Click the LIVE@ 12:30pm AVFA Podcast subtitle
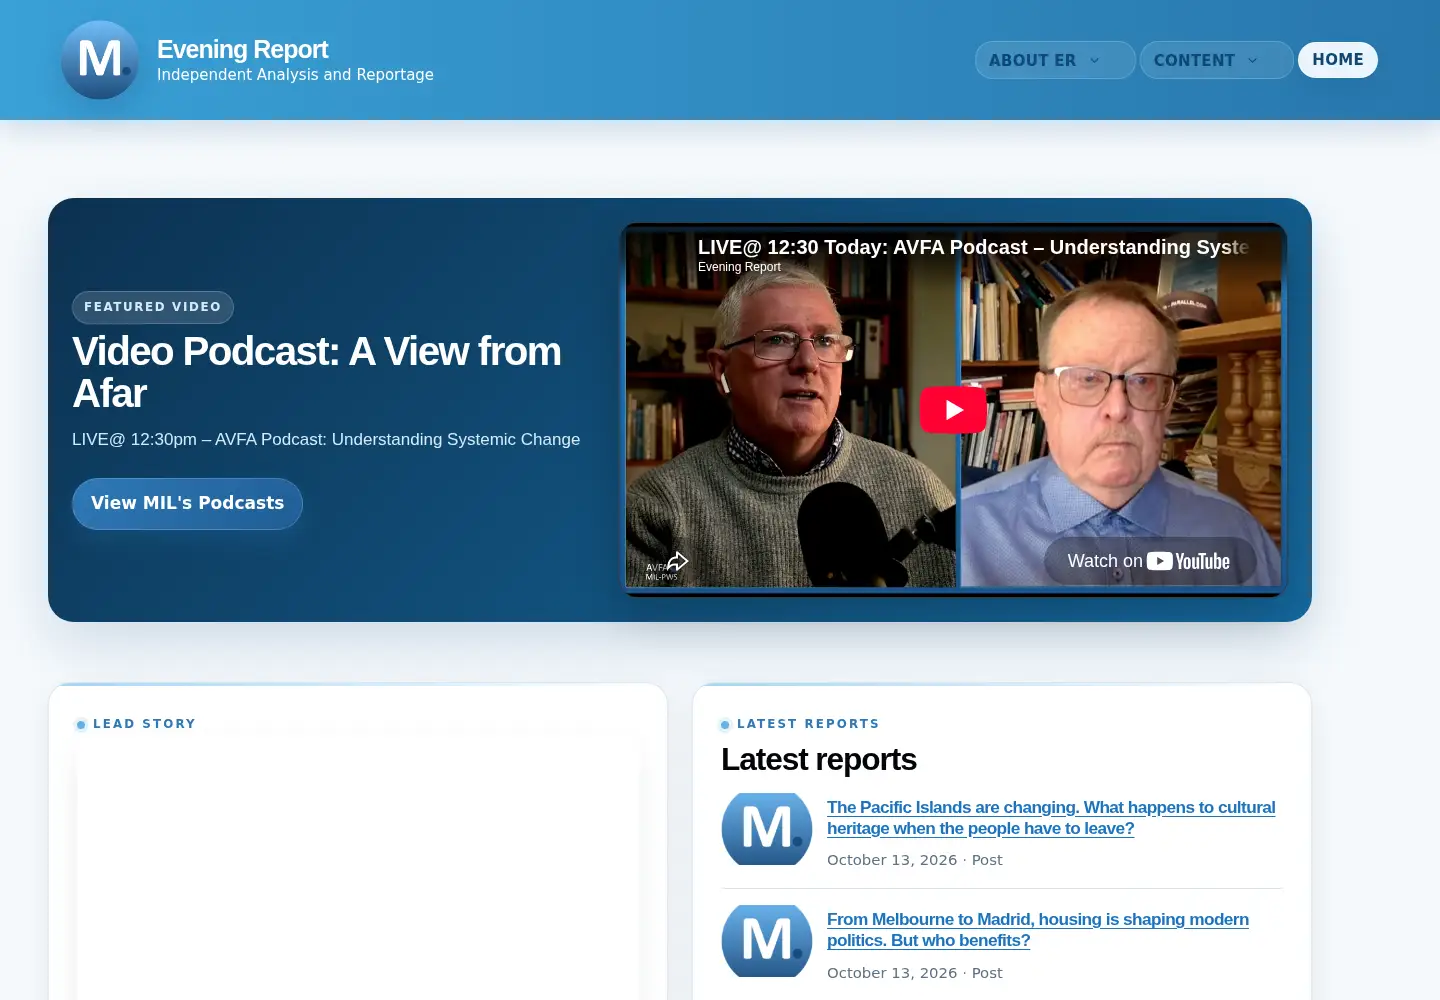1440x1000 pixels. click(x=326, y=439)
